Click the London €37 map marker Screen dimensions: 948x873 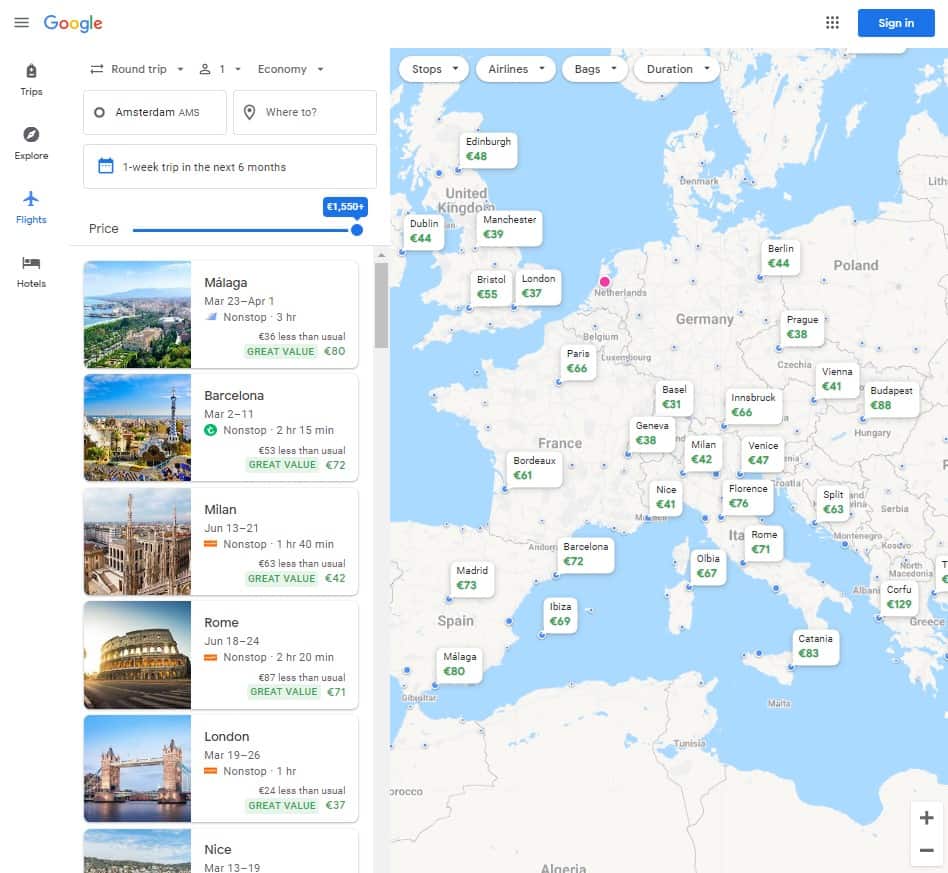click(x=538, y=286)
